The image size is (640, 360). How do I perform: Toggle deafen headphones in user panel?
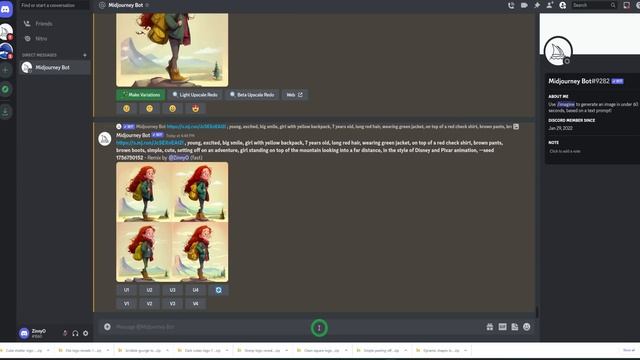click(75, 333)
